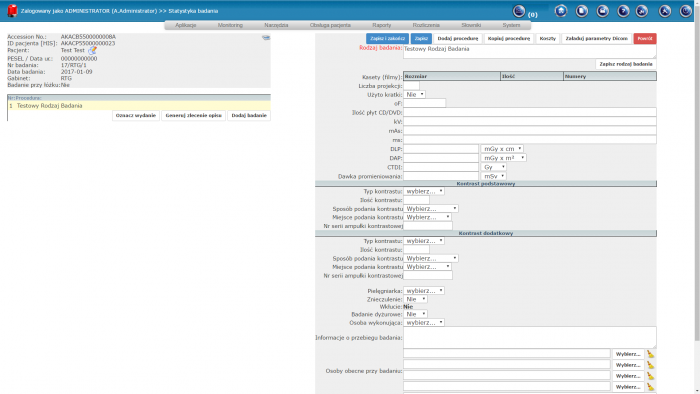Focus the Liczba projekcji field
The width and height of the screenshot is (700, 394).
[x=412, y=86]
